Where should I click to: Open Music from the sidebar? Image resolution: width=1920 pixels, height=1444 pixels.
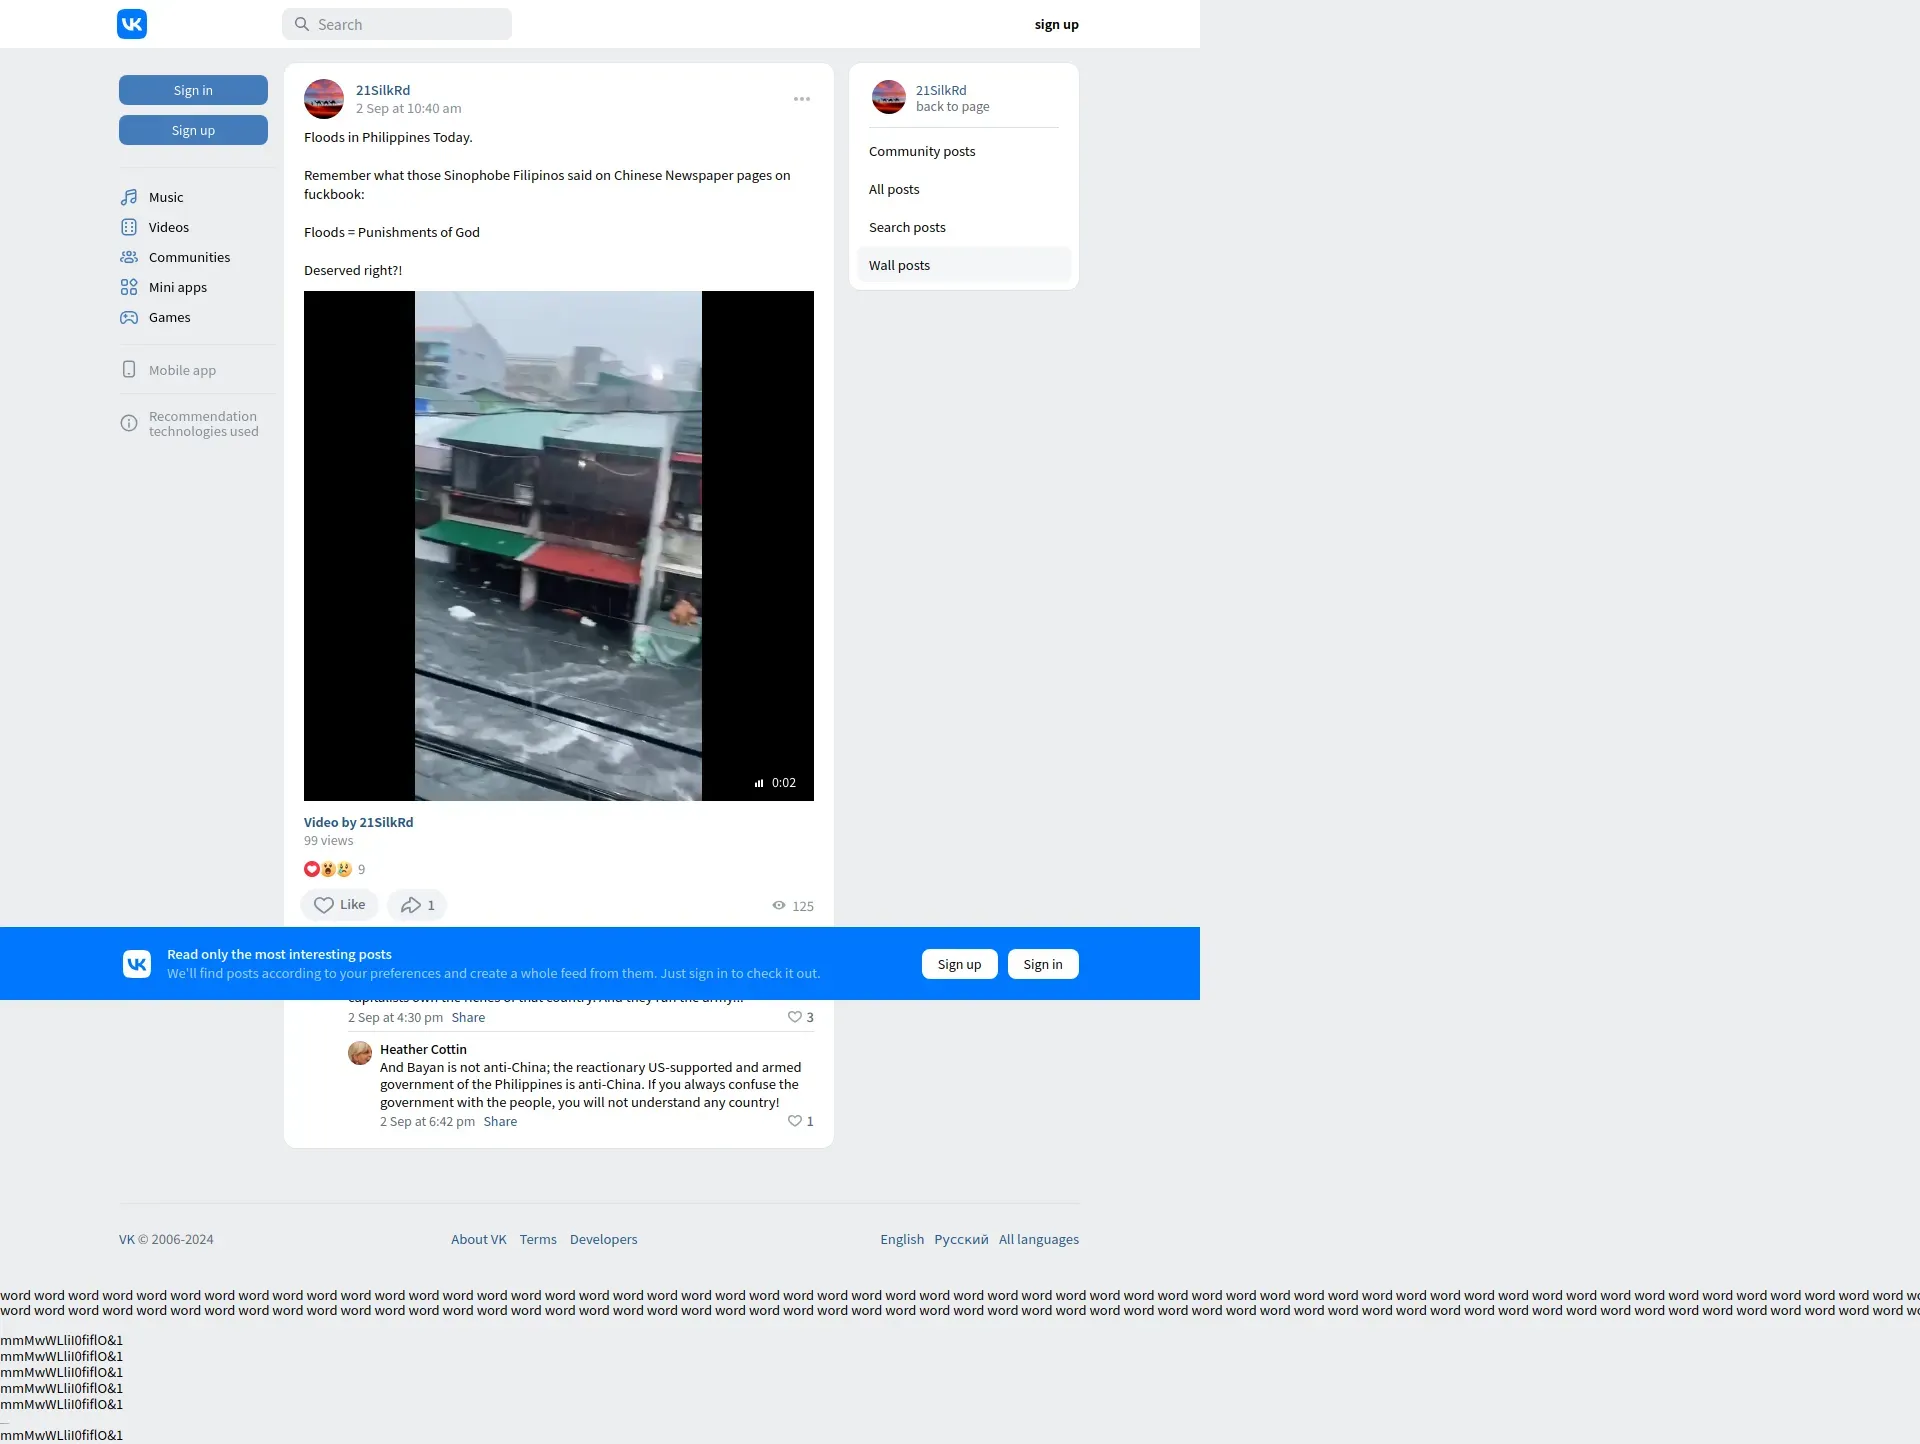165,197
